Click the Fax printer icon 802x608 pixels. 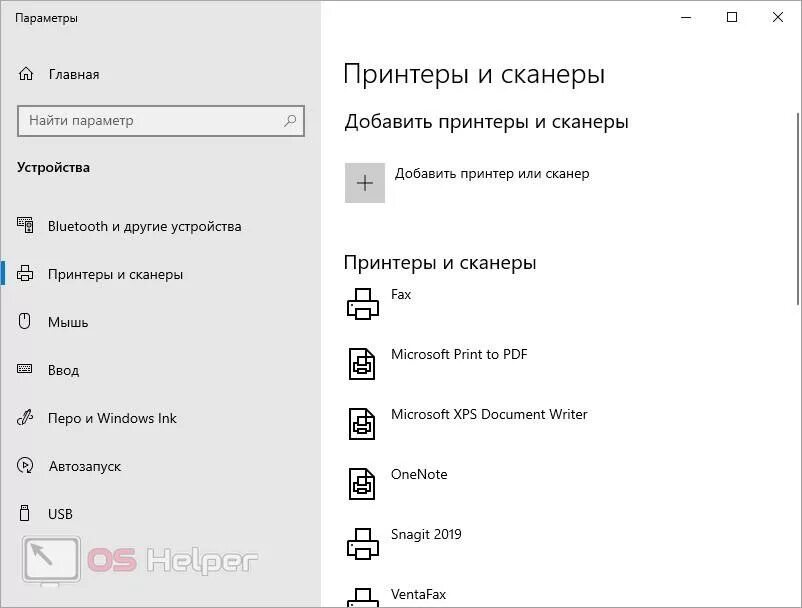[363, 304]
